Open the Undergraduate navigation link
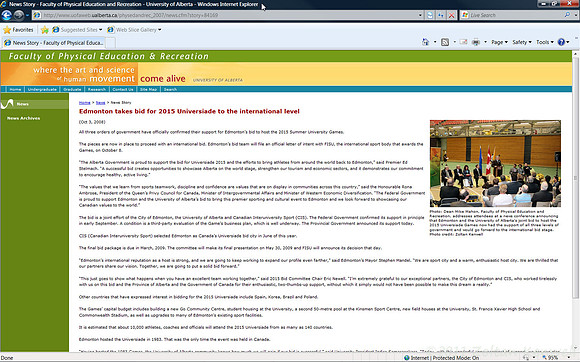 point(42,89)
